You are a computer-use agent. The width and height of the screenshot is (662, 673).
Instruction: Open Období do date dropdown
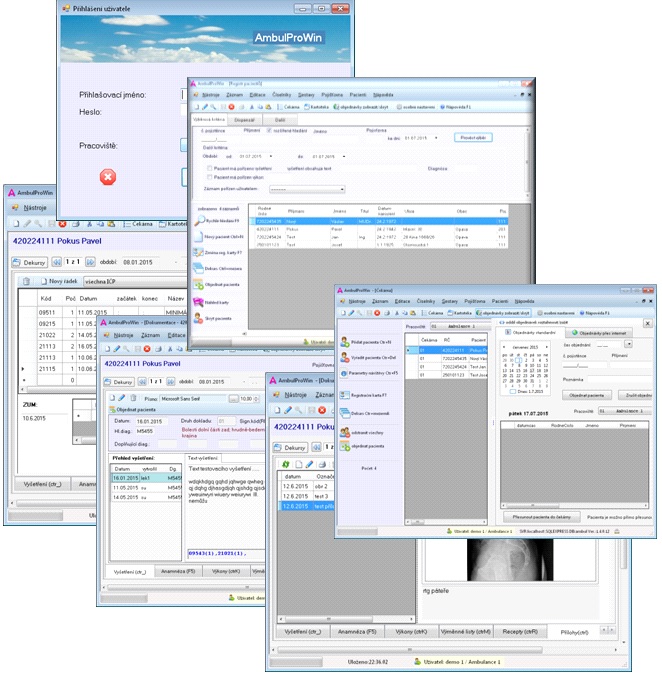[x=344, y=156]
